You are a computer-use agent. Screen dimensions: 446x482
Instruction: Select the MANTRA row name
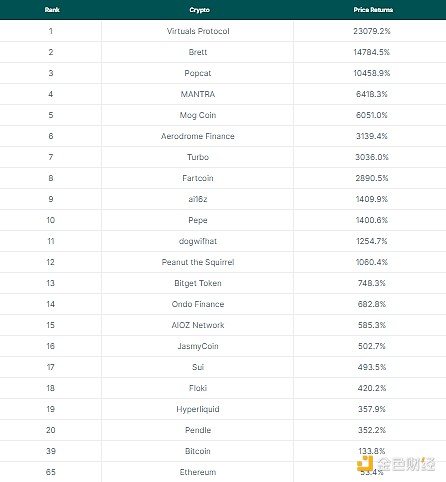(198, 94)
